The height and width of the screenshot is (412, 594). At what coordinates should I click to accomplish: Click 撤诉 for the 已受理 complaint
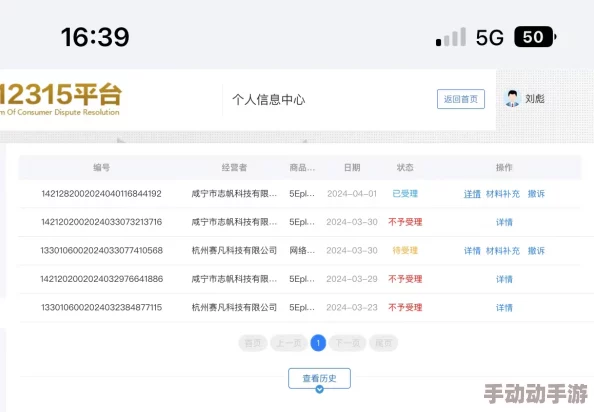pyautogui.click(x=536, y=194)
